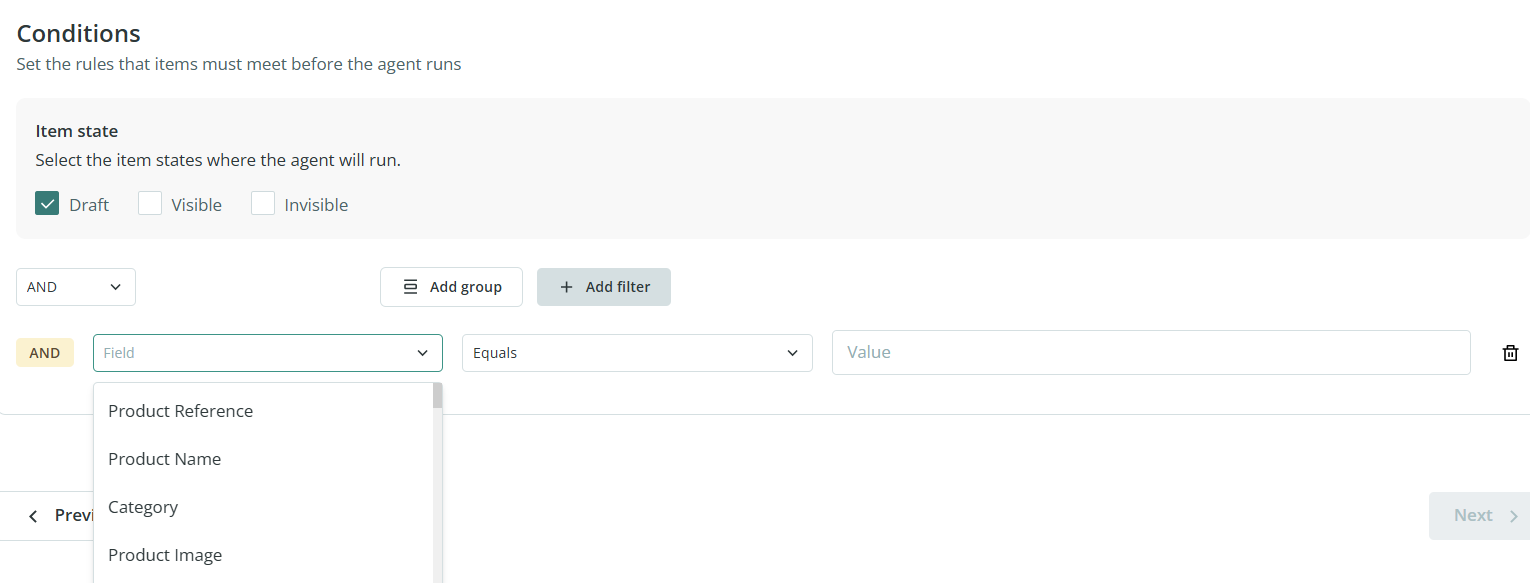Select Product Reference from the field list

180,411
